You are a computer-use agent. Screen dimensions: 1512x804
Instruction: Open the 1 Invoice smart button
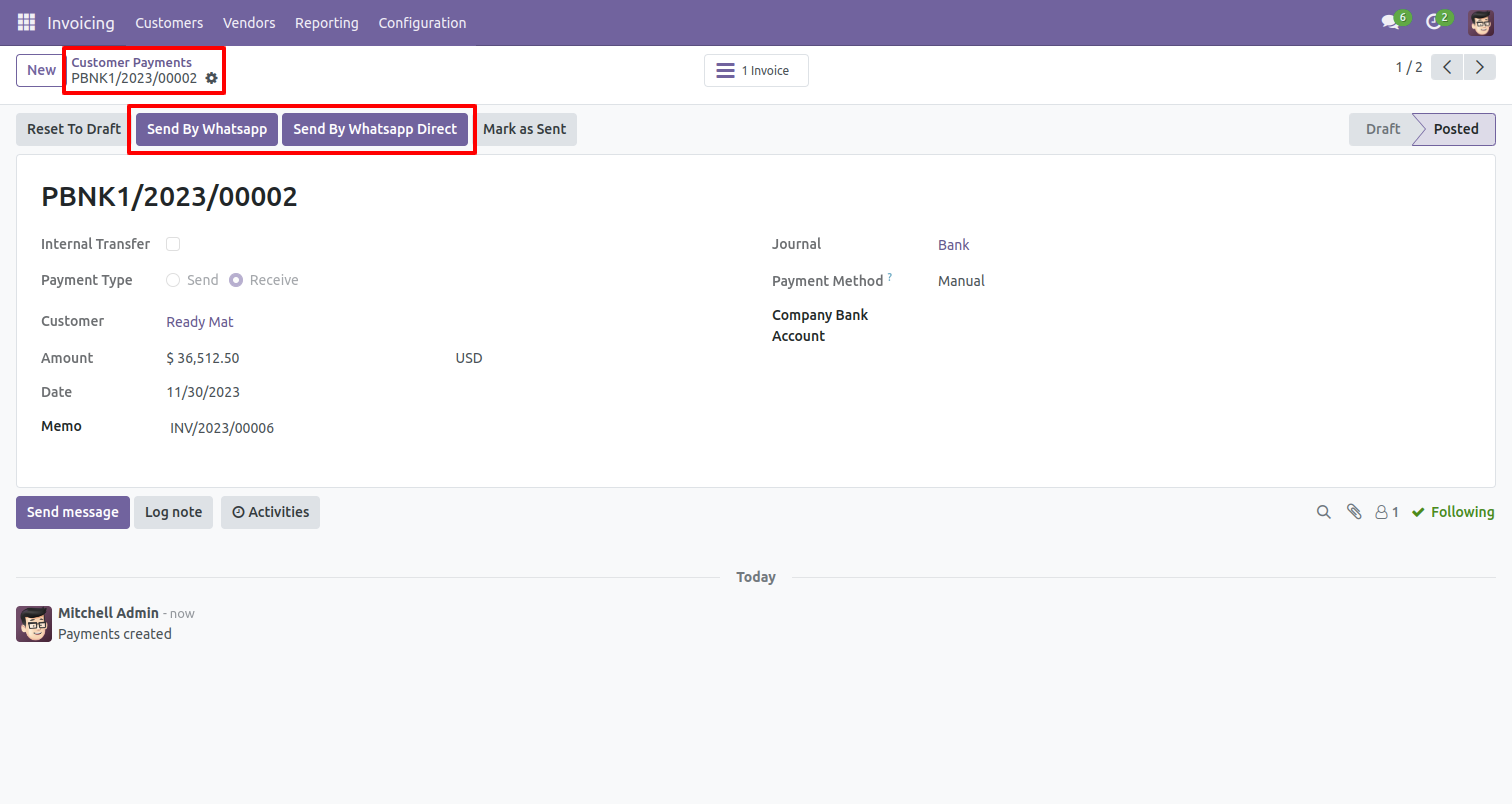tap(756, 71)
